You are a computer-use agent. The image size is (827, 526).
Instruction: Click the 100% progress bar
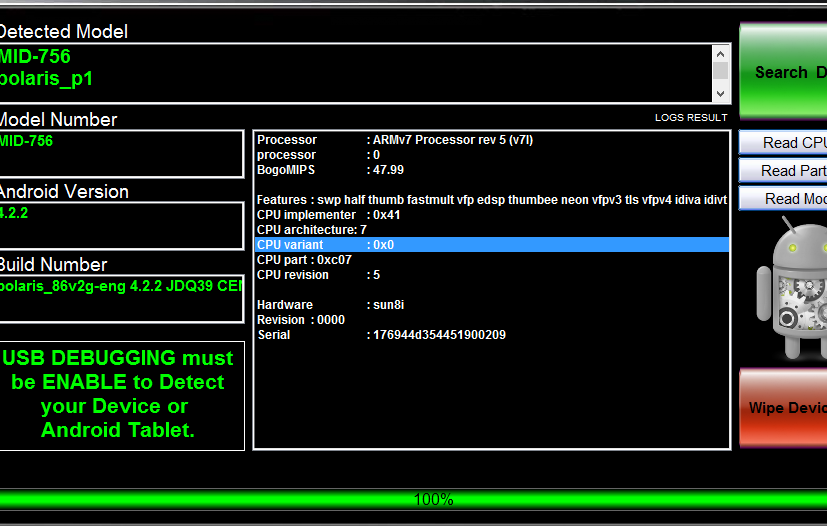[414, 499]
